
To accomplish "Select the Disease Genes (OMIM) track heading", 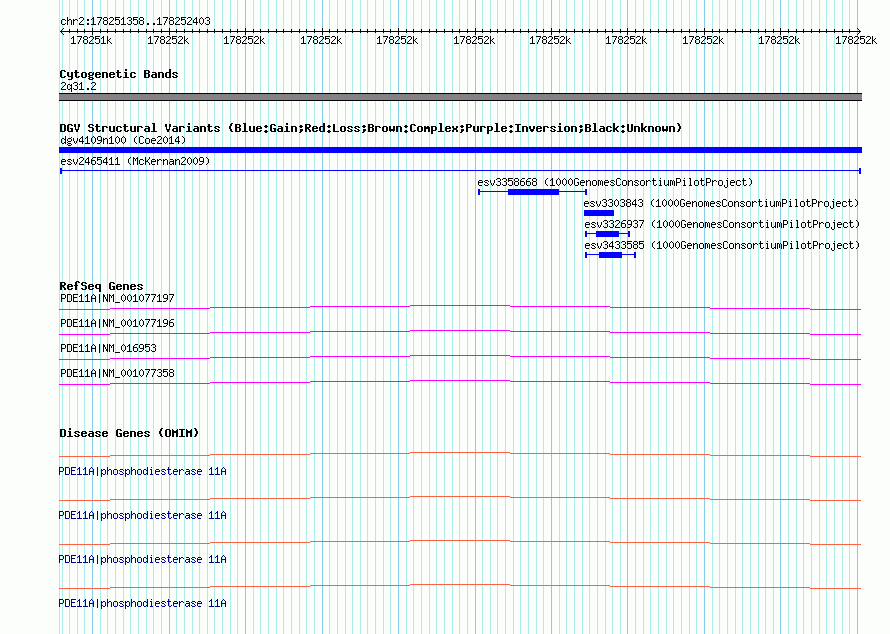I will coord(129,433).
